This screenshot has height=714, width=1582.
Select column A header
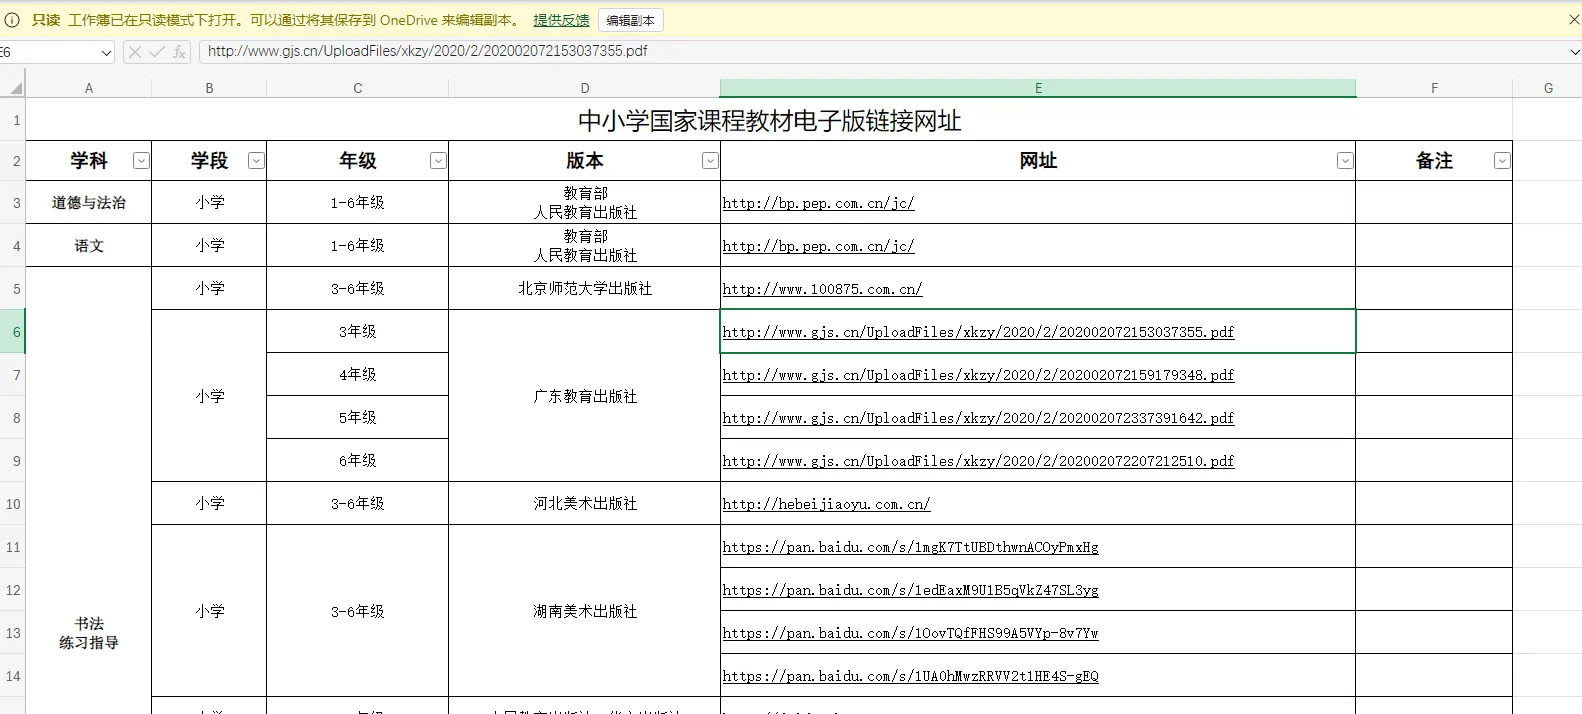point(89,88)
